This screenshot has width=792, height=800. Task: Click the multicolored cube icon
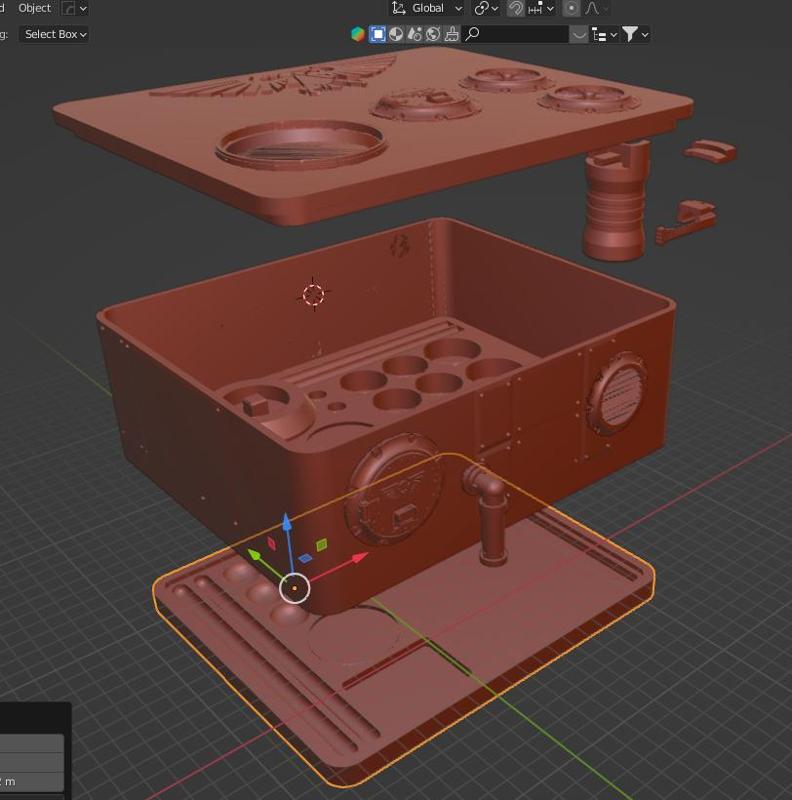[x=358, y=34]
